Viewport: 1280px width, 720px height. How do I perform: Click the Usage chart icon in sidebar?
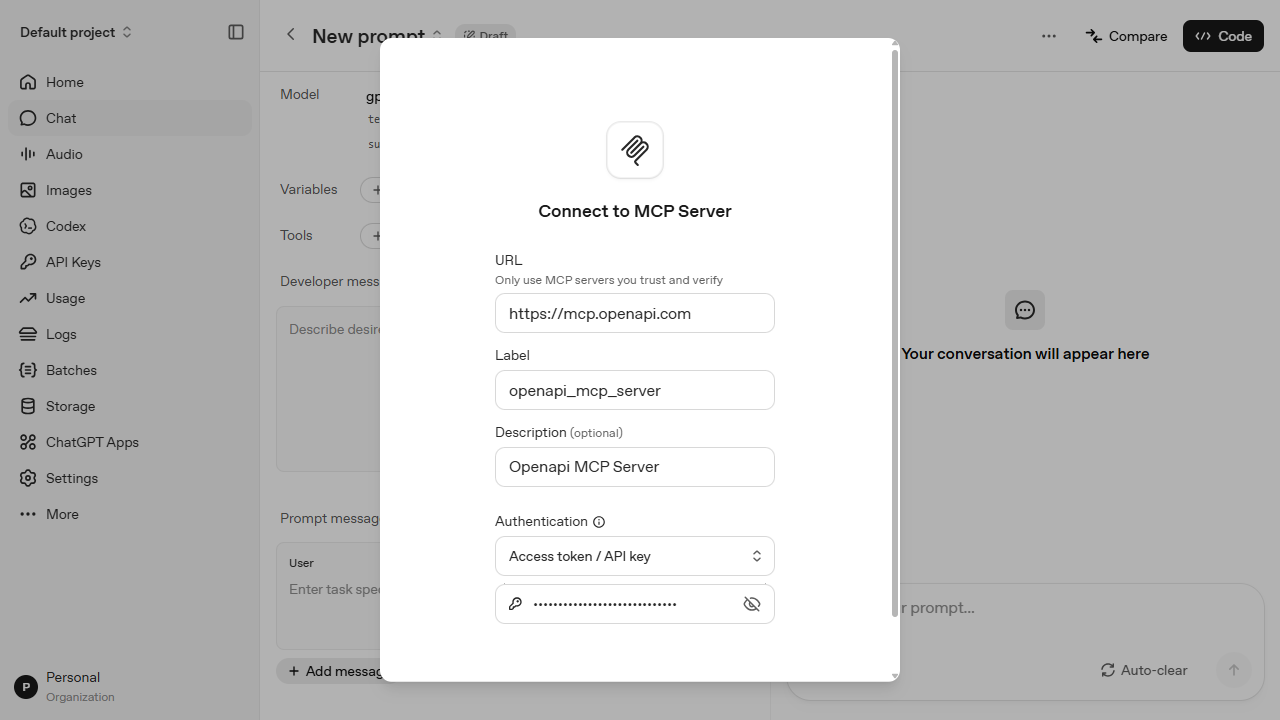28,298
